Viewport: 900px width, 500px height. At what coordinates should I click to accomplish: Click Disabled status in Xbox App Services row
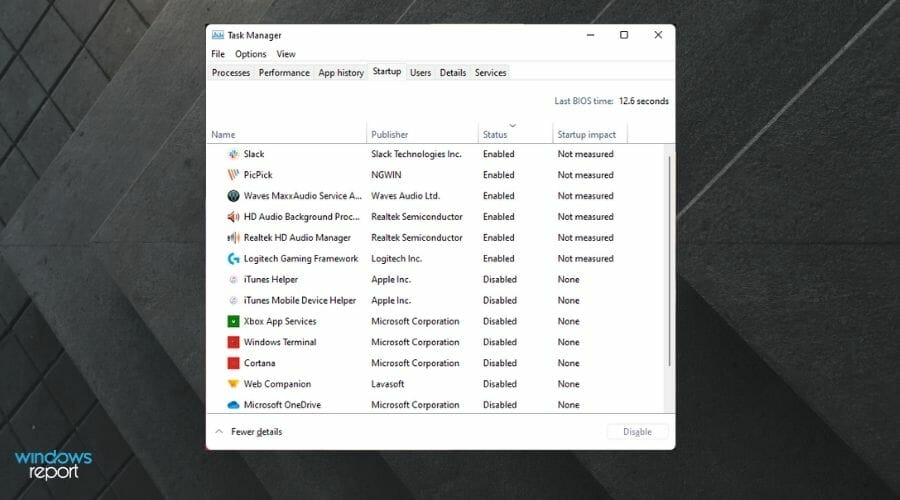499,321
